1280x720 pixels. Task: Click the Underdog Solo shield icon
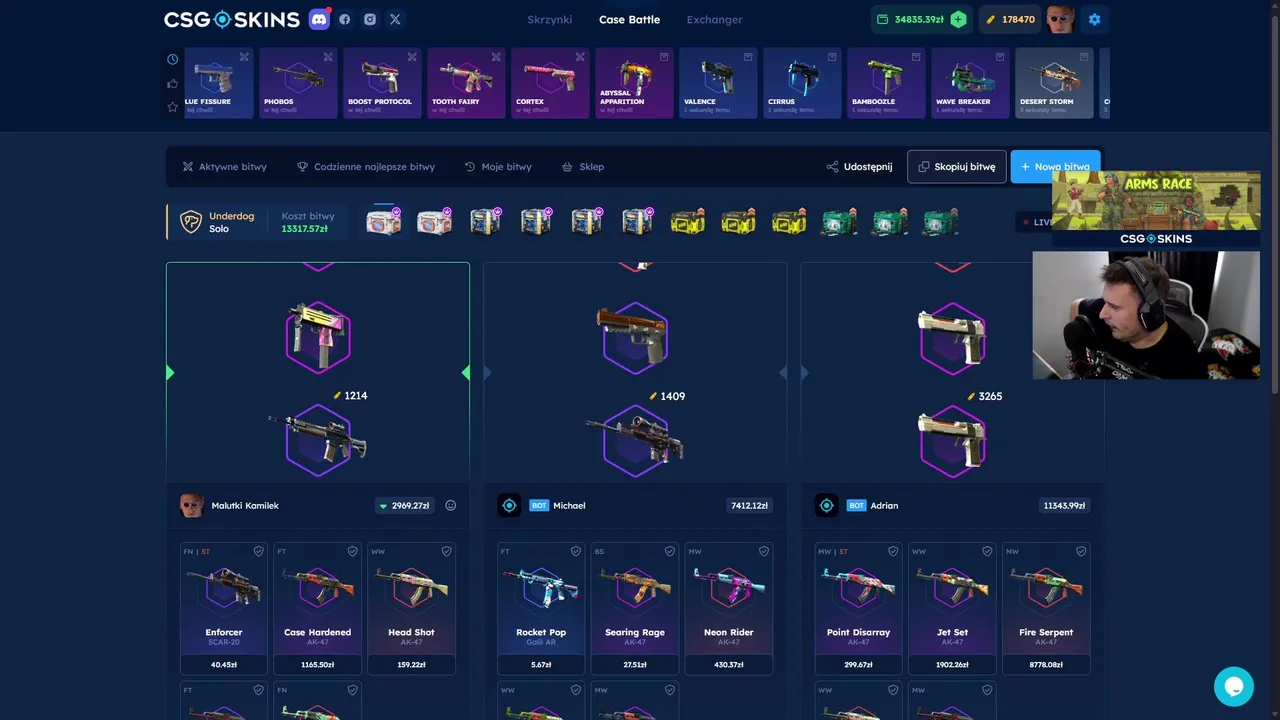click(190, 222)
